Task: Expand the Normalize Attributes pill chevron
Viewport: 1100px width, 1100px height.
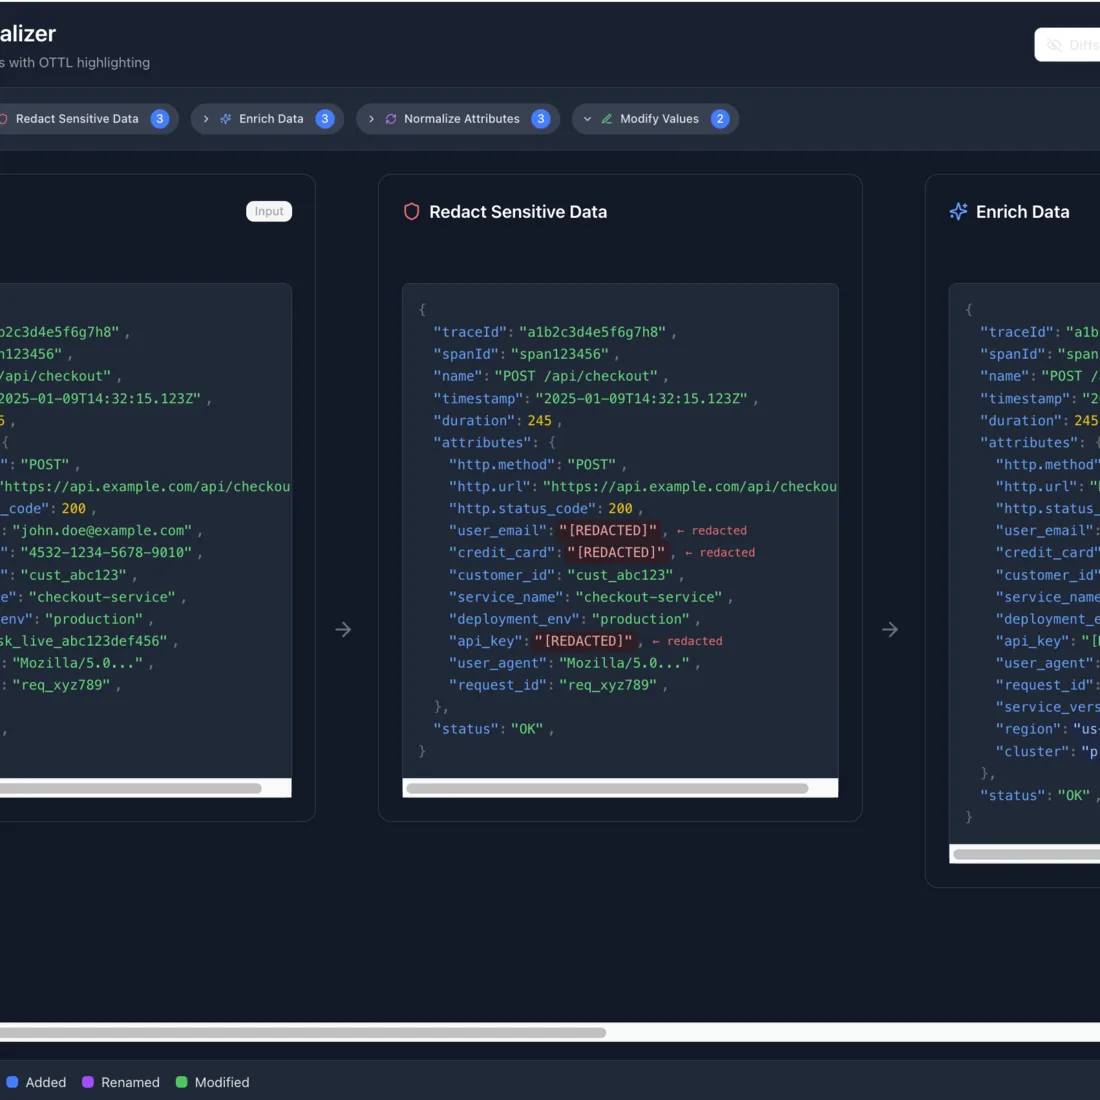Action: [371, 119]
